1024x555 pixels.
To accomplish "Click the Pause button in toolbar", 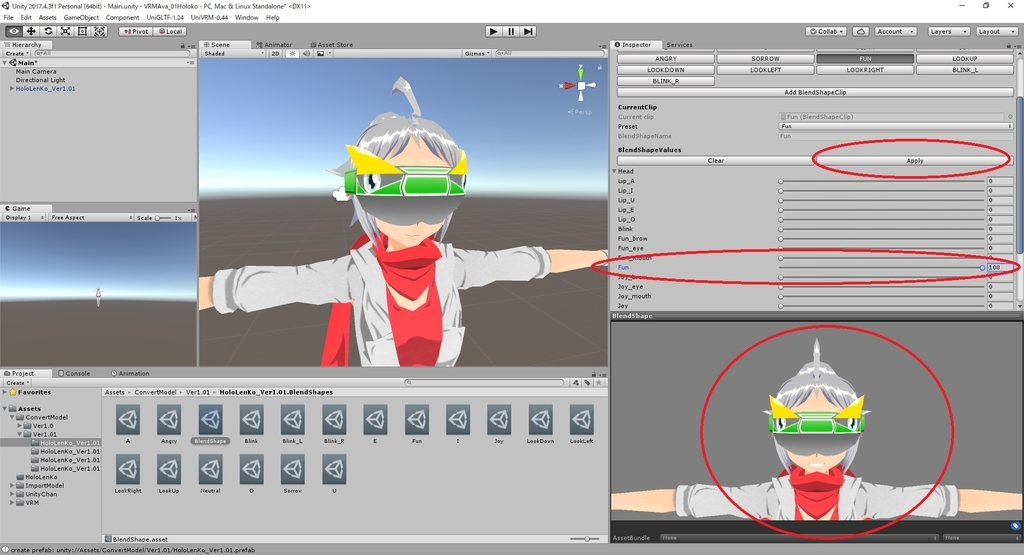I will [x=511, y=31].
